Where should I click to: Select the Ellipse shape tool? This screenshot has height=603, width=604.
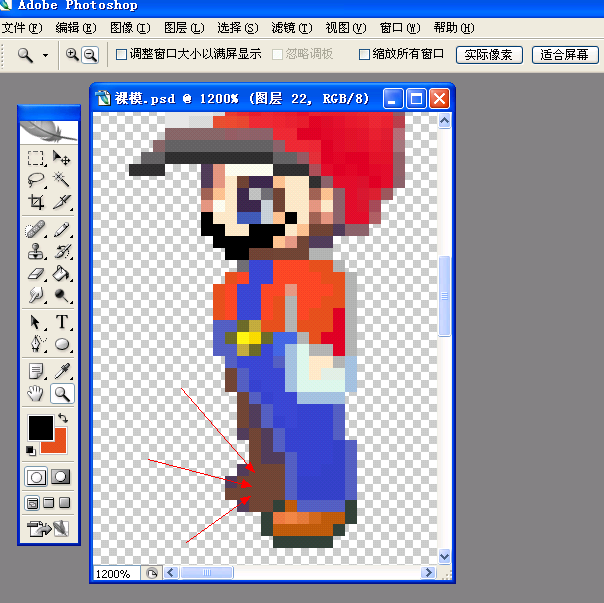coord(61,344)
